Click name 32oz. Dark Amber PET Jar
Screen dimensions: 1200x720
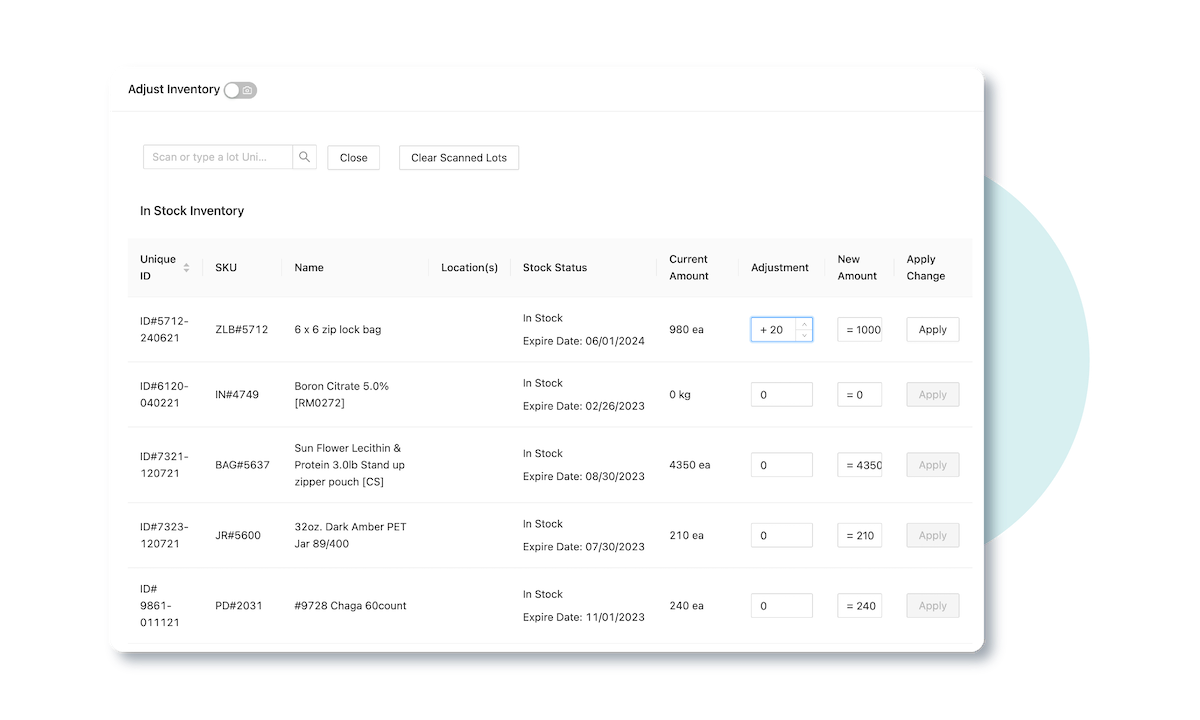[351, 536]
